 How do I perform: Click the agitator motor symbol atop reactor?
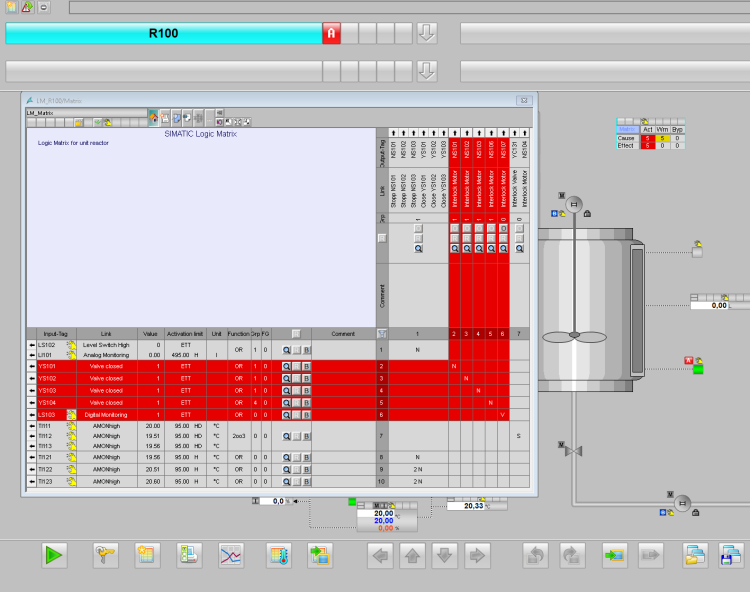pyautogui.click(x=574, y=205)
